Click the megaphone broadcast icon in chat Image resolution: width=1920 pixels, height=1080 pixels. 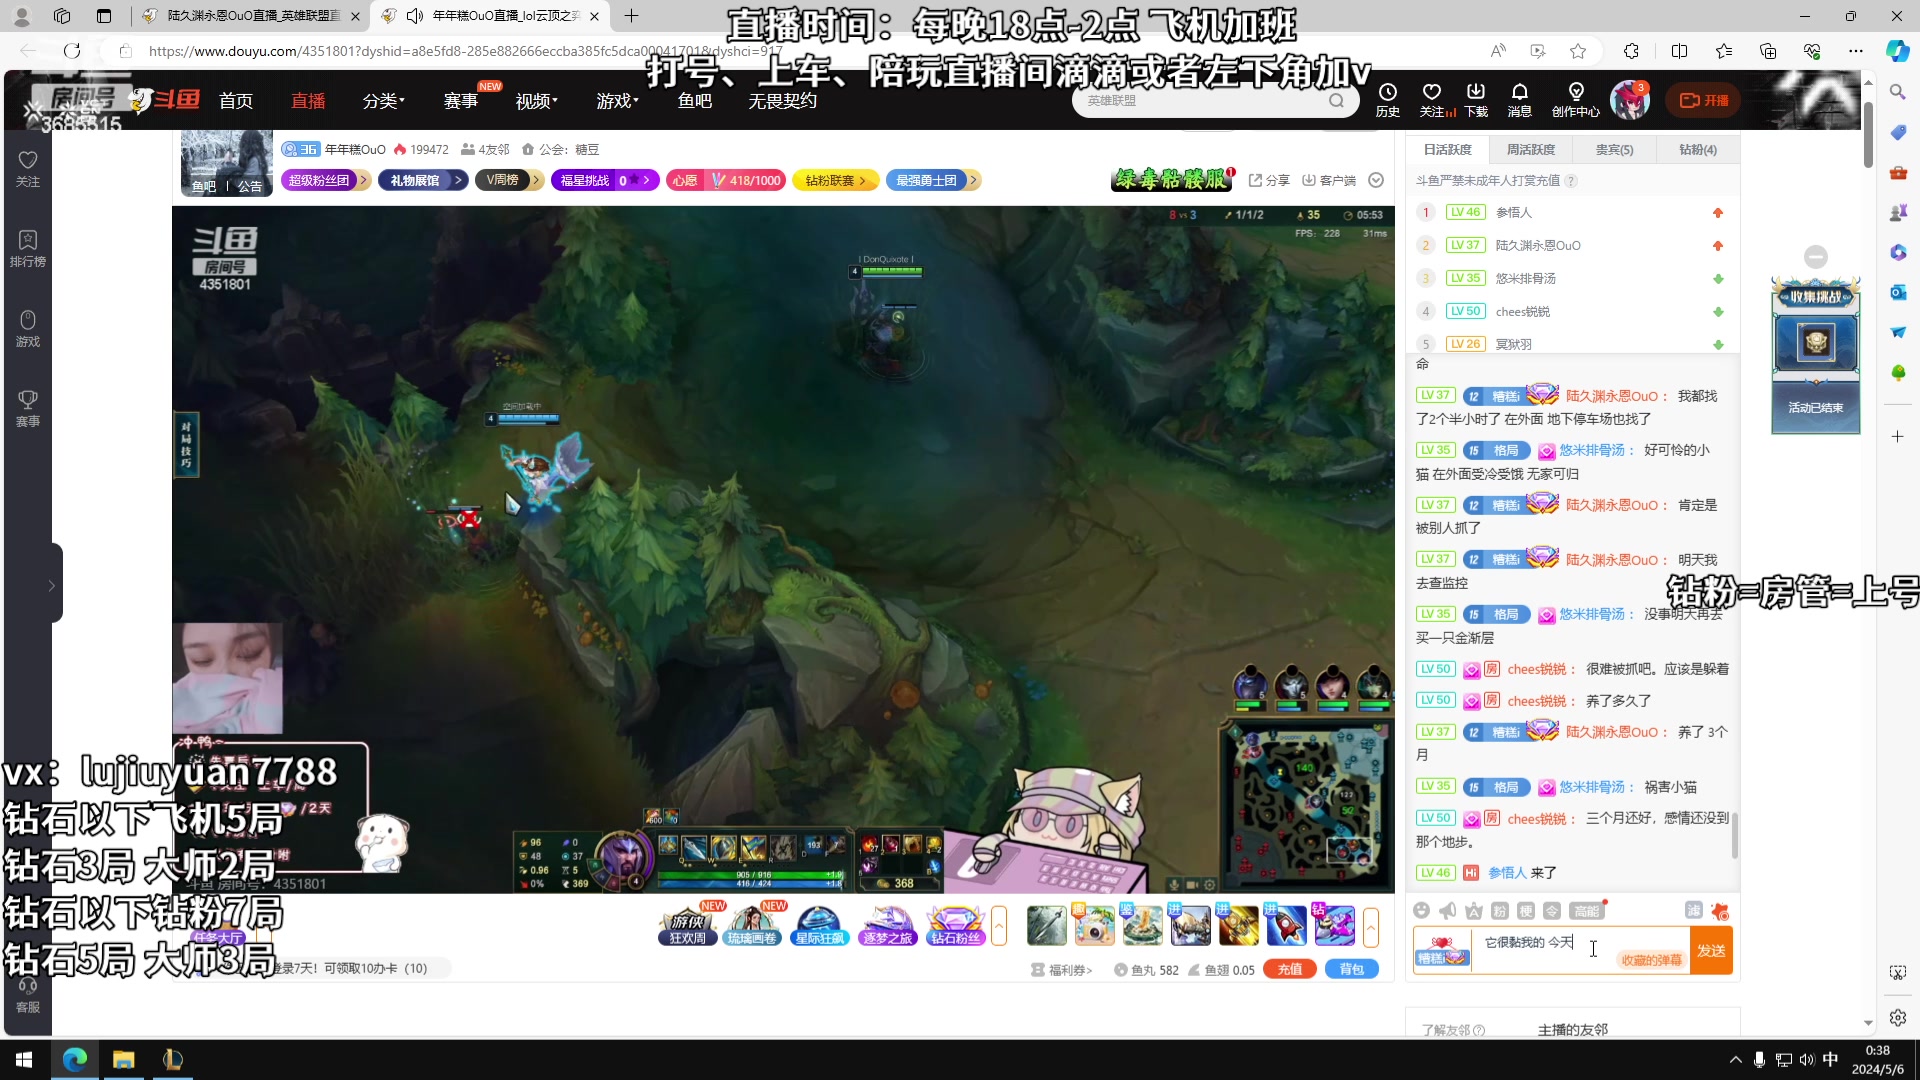(1447, 910)
